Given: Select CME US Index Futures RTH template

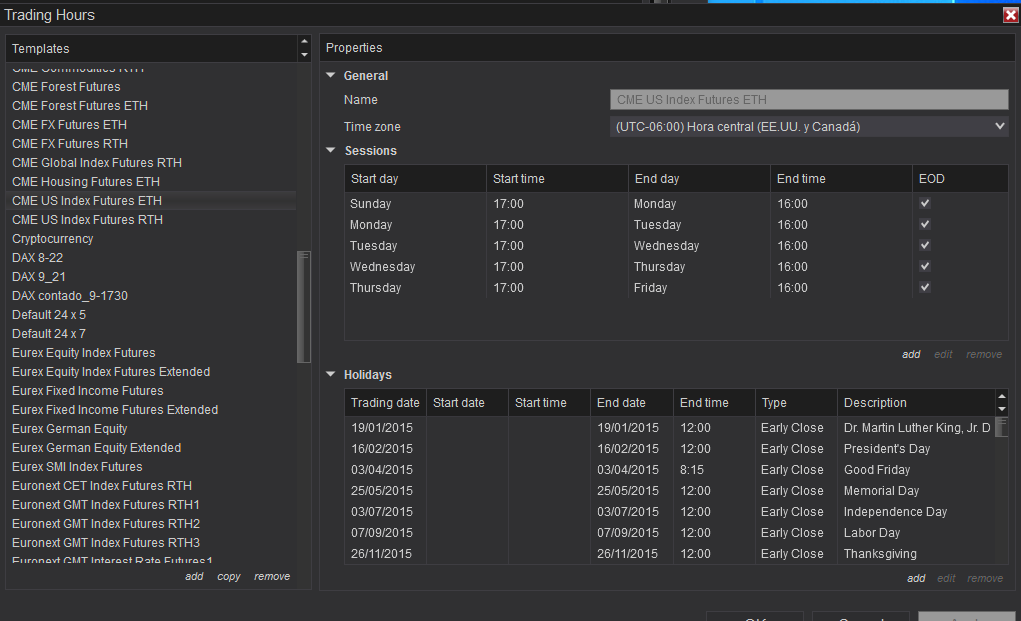Looking at the screenshot, I should coord(87,220).
